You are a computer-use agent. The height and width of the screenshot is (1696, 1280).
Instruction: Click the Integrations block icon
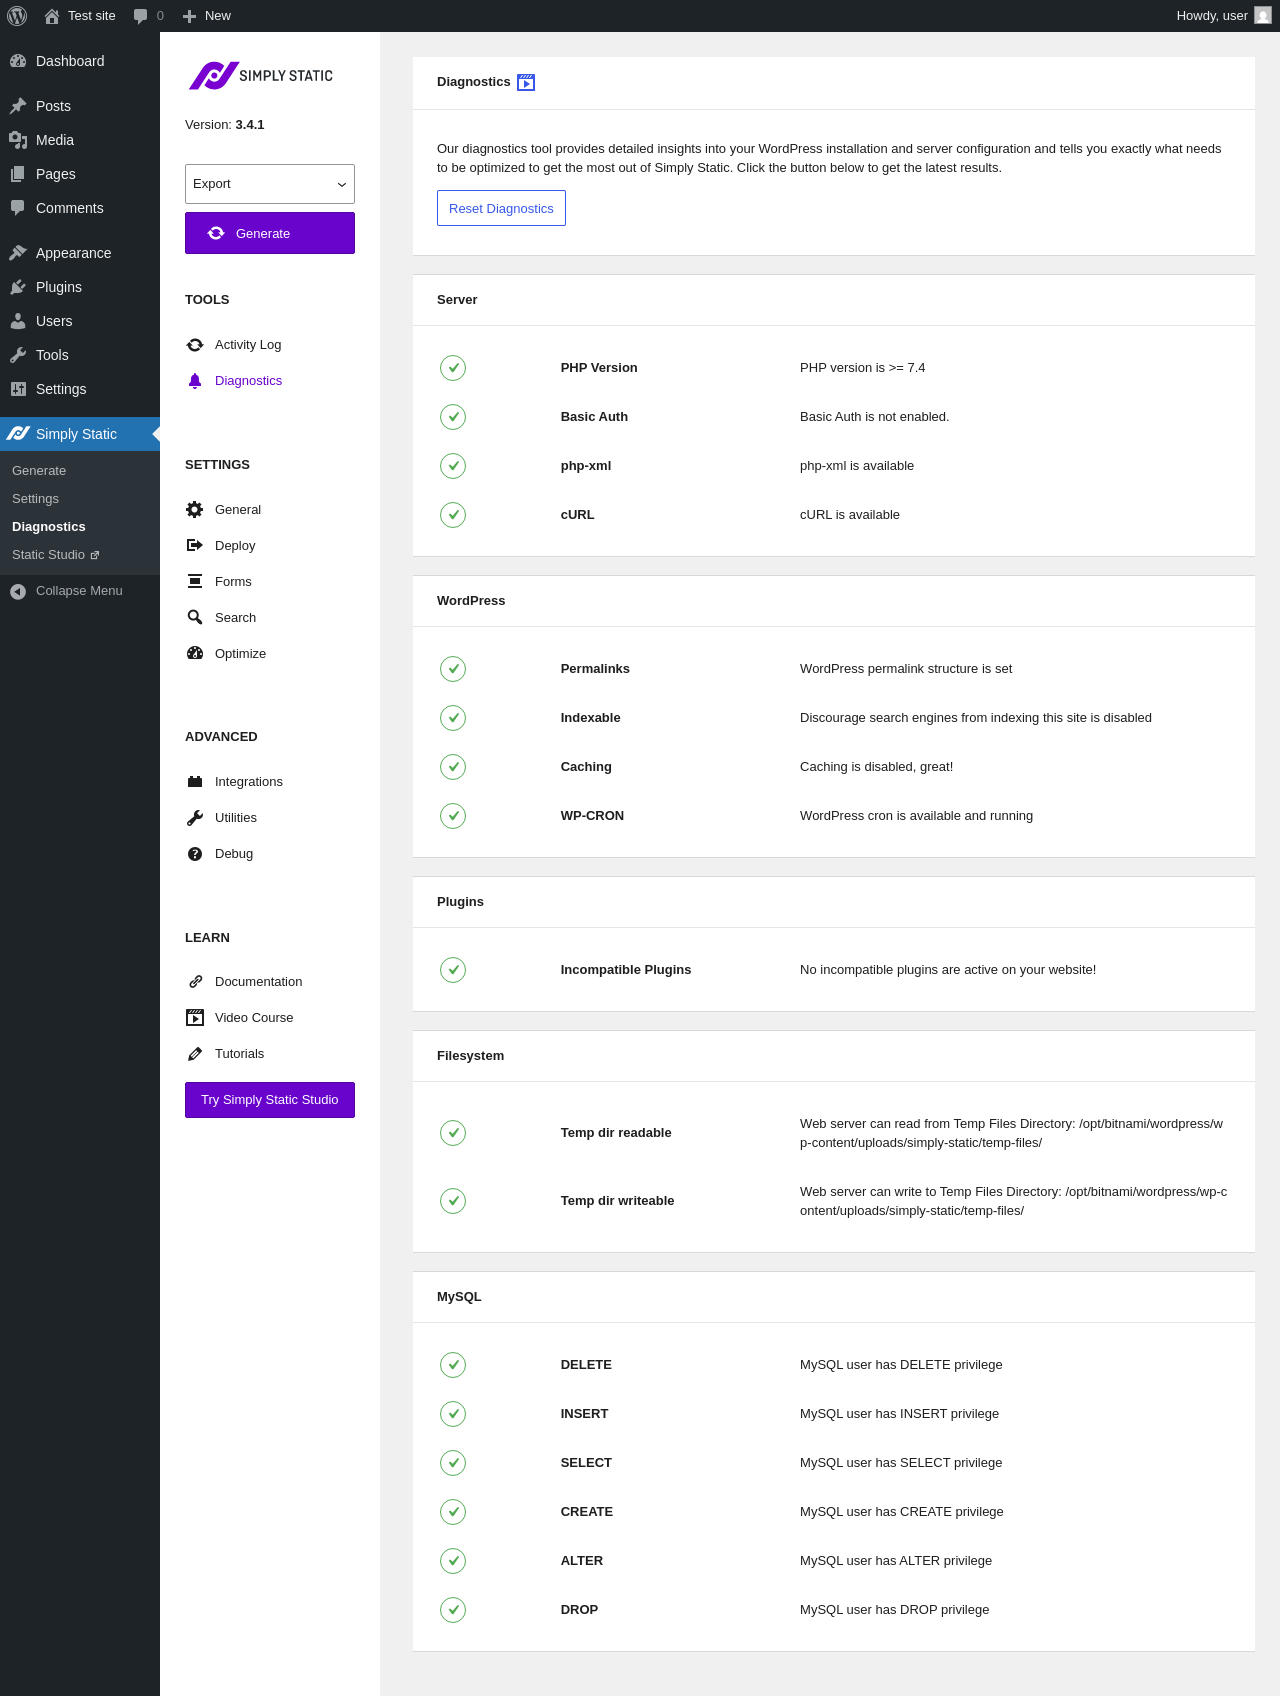(x=195, y=782)
